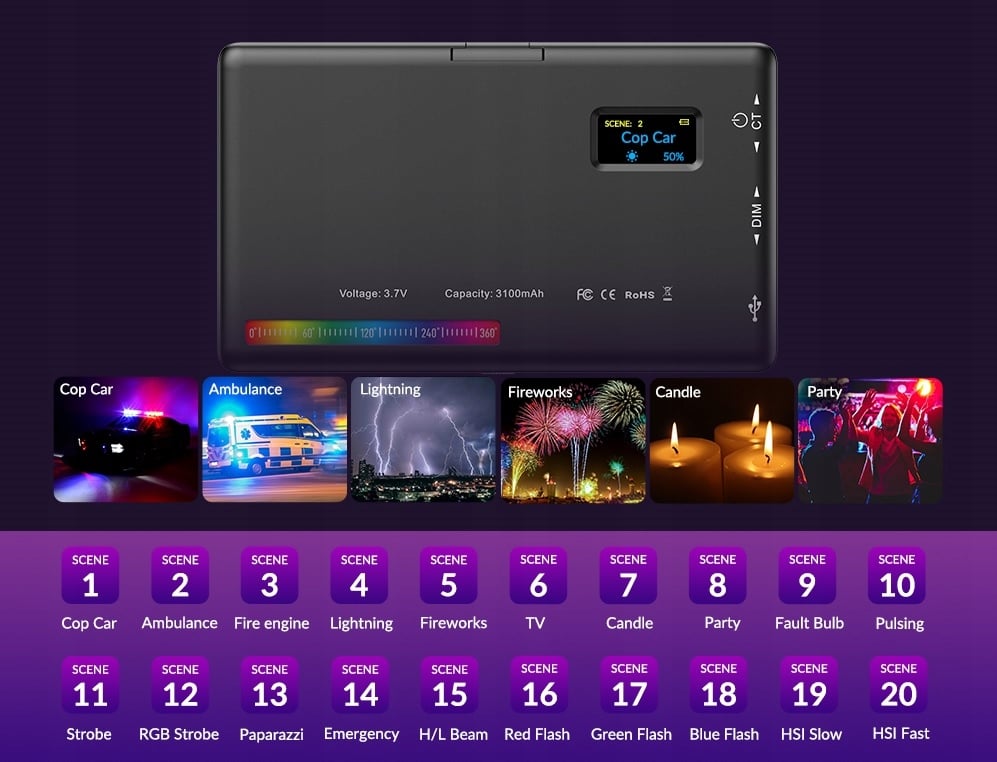Select Scene 12 RGB Strobe badge
This screenshot has width=997, height=762.
pyautogui.click(x=180, y=684)
